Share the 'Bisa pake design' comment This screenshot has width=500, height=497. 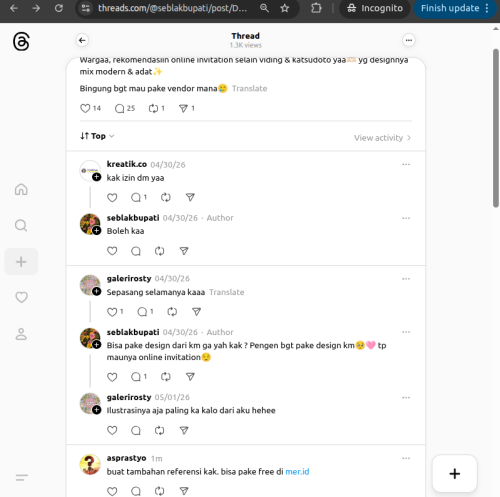pyautogui.click(x=190, y=377)
